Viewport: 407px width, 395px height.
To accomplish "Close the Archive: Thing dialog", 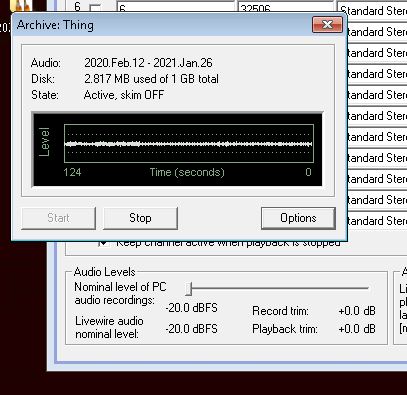I will 327,24.
